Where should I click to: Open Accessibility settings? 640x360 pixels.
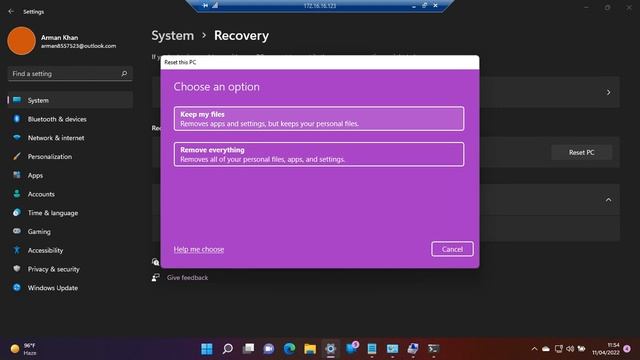click(70, 251)
